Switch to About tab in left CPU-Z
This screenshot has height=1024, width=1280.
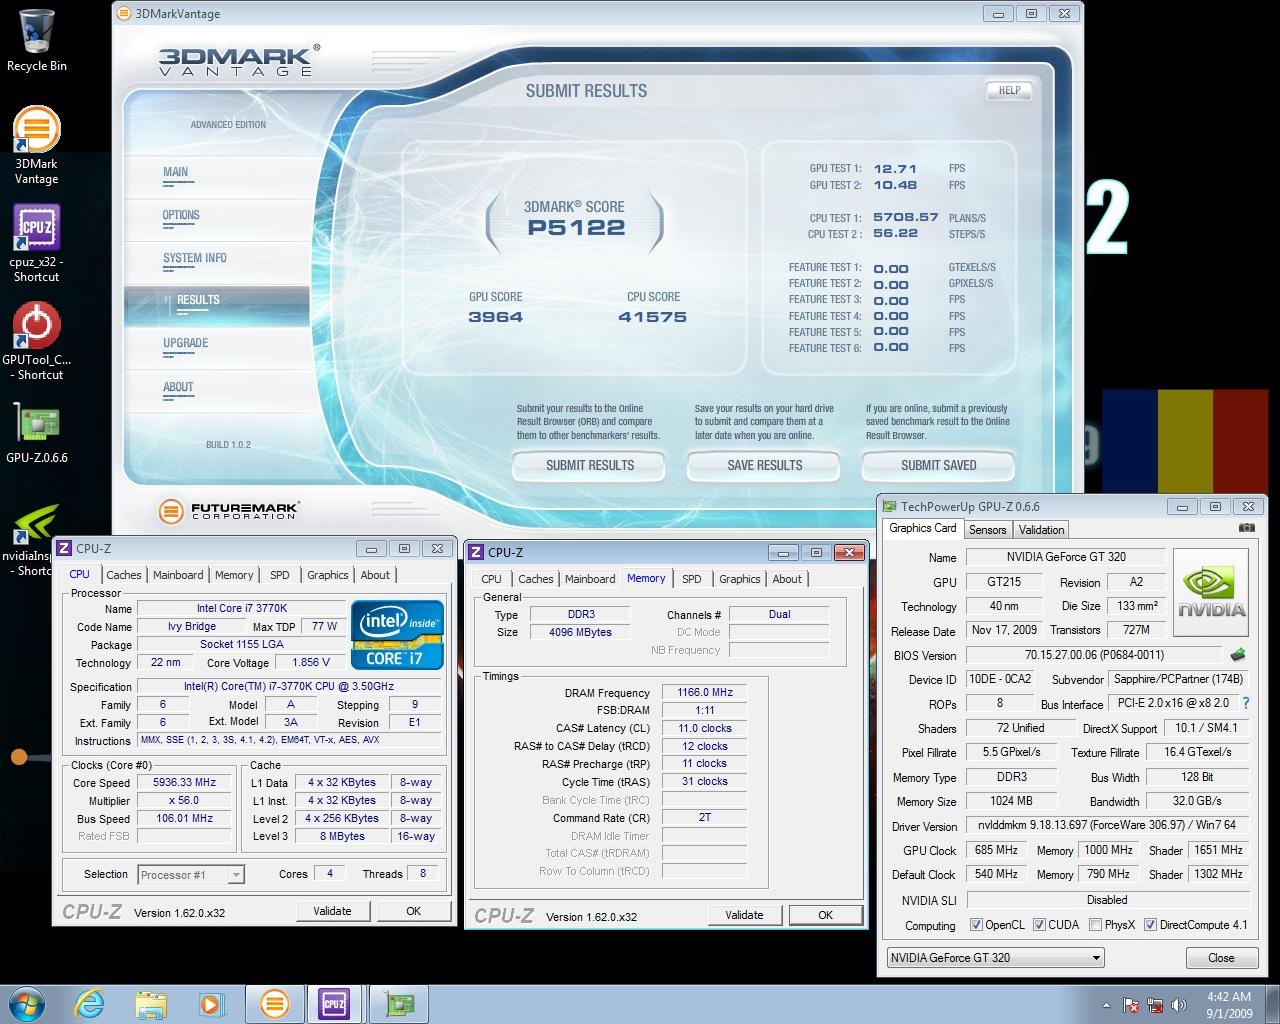[375, 575]
